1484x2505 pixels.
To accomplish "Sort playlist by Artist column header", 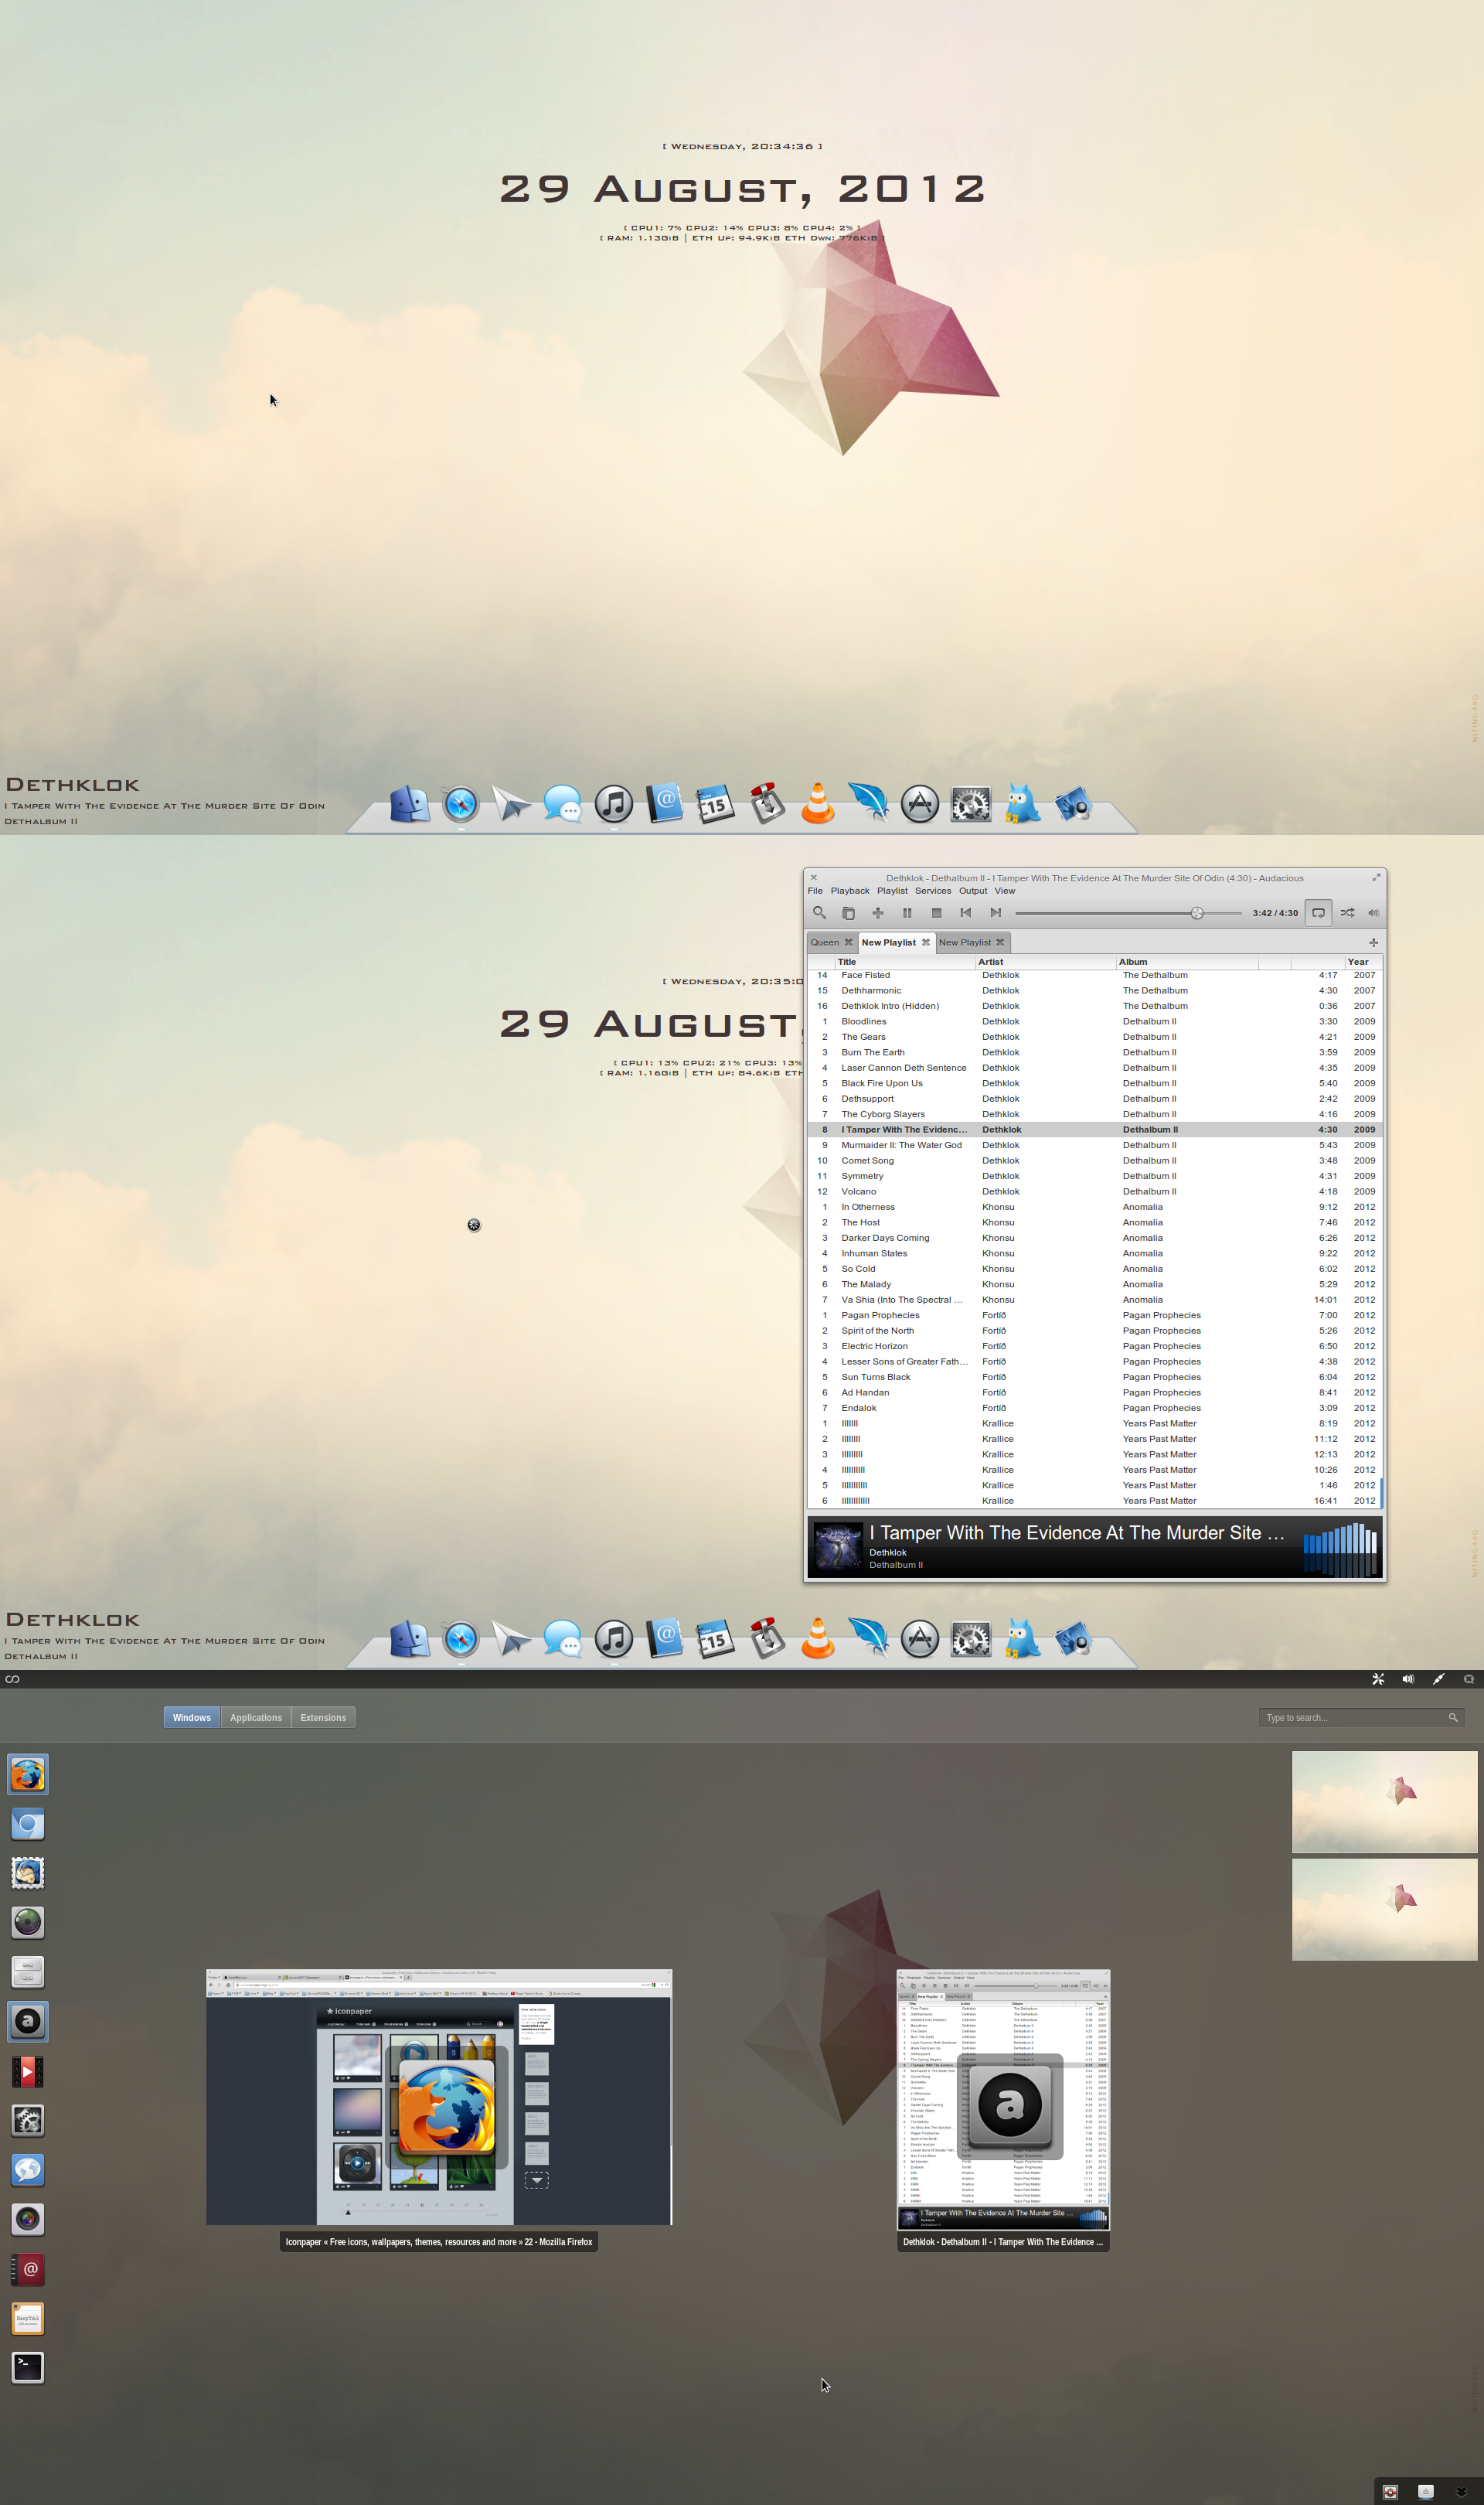I will [x=1046, y=962].
